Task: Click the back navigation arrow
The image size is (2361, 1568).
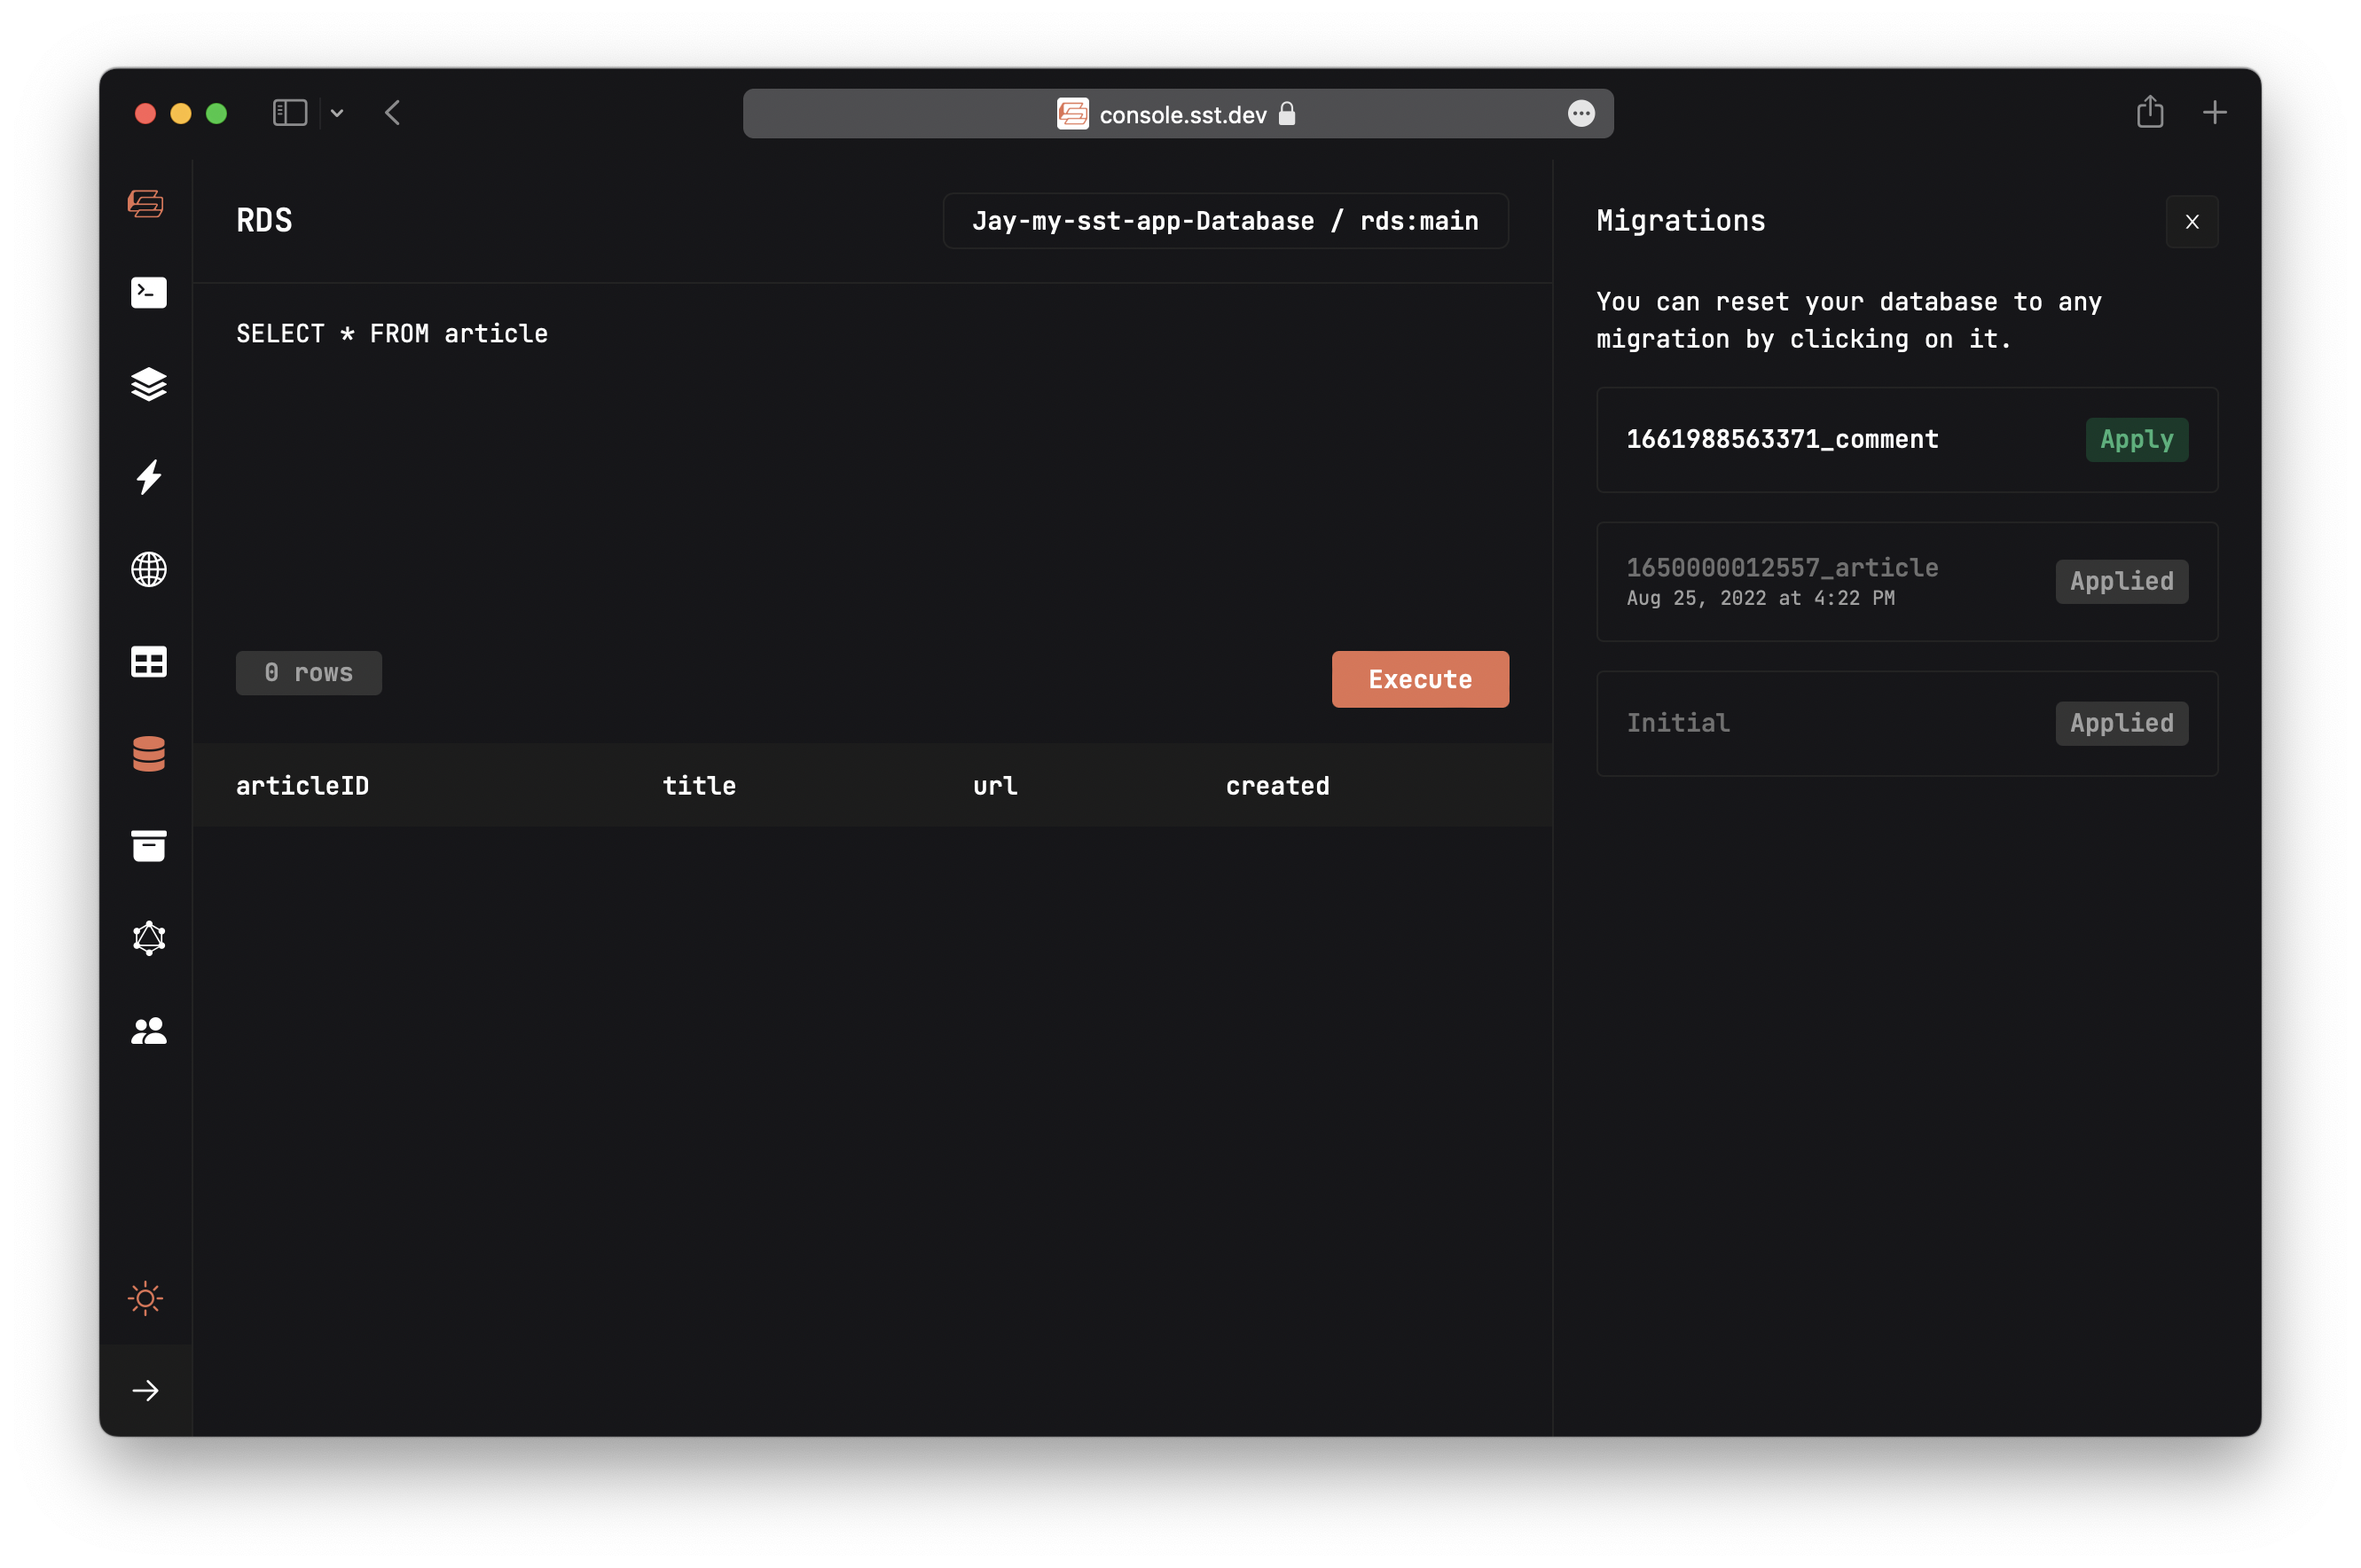Action: (394, 112)
